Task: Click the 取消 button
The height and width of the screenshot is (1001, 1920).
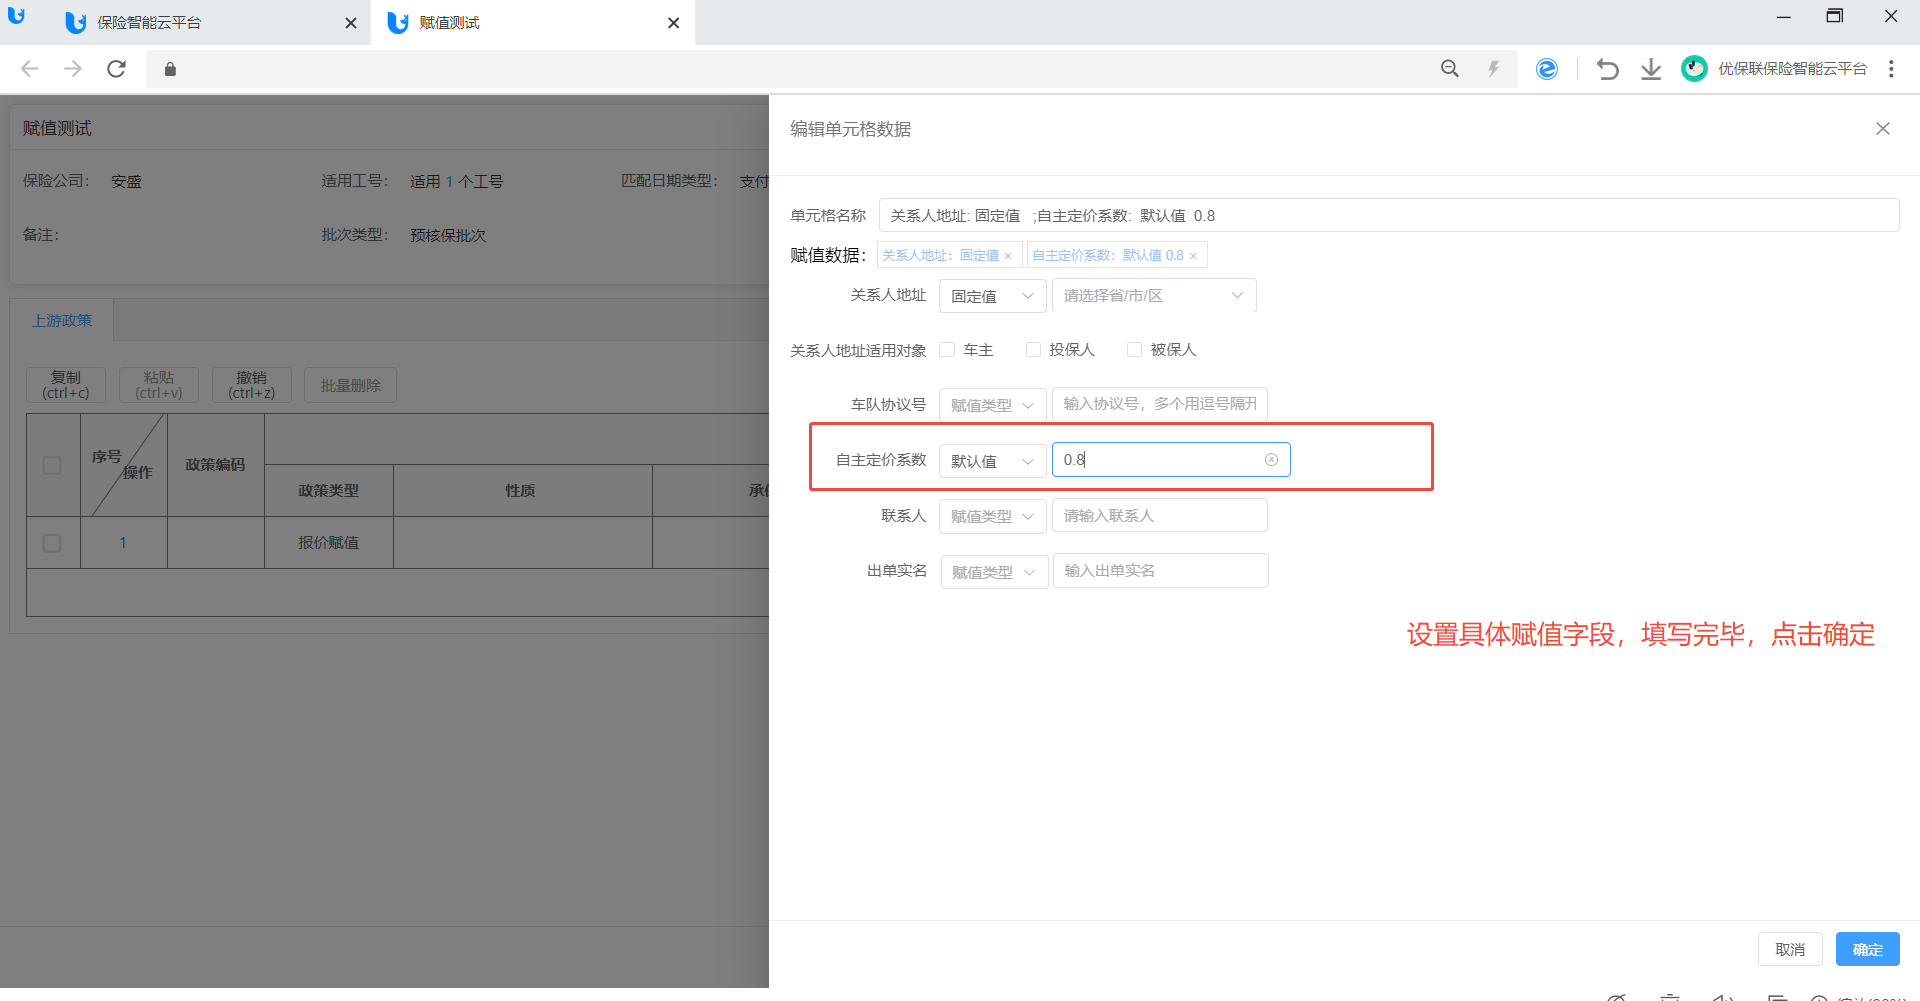Action: coord(1790,949)
